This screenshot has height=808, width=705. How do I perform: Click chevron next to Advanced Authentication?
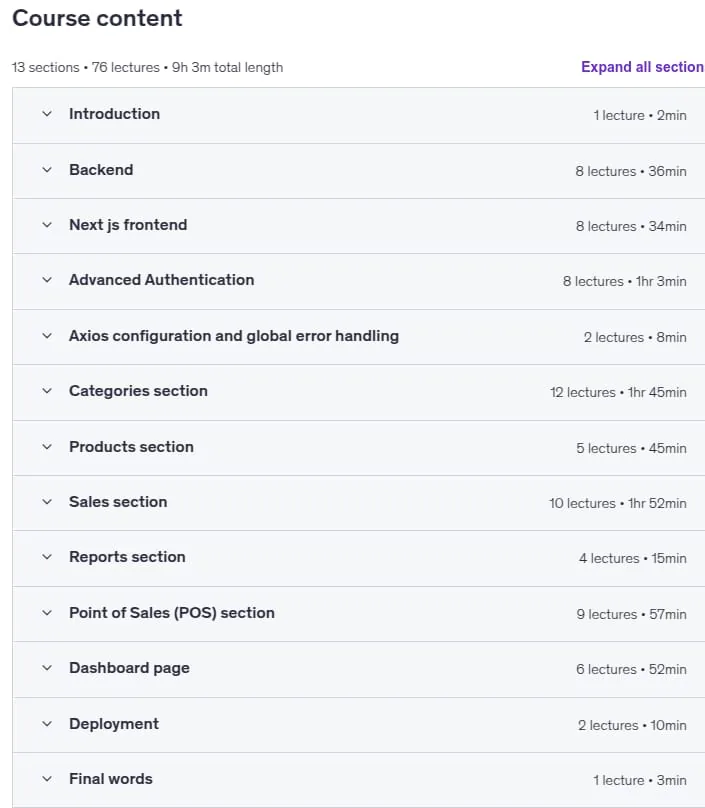click(x=47, y=280)
